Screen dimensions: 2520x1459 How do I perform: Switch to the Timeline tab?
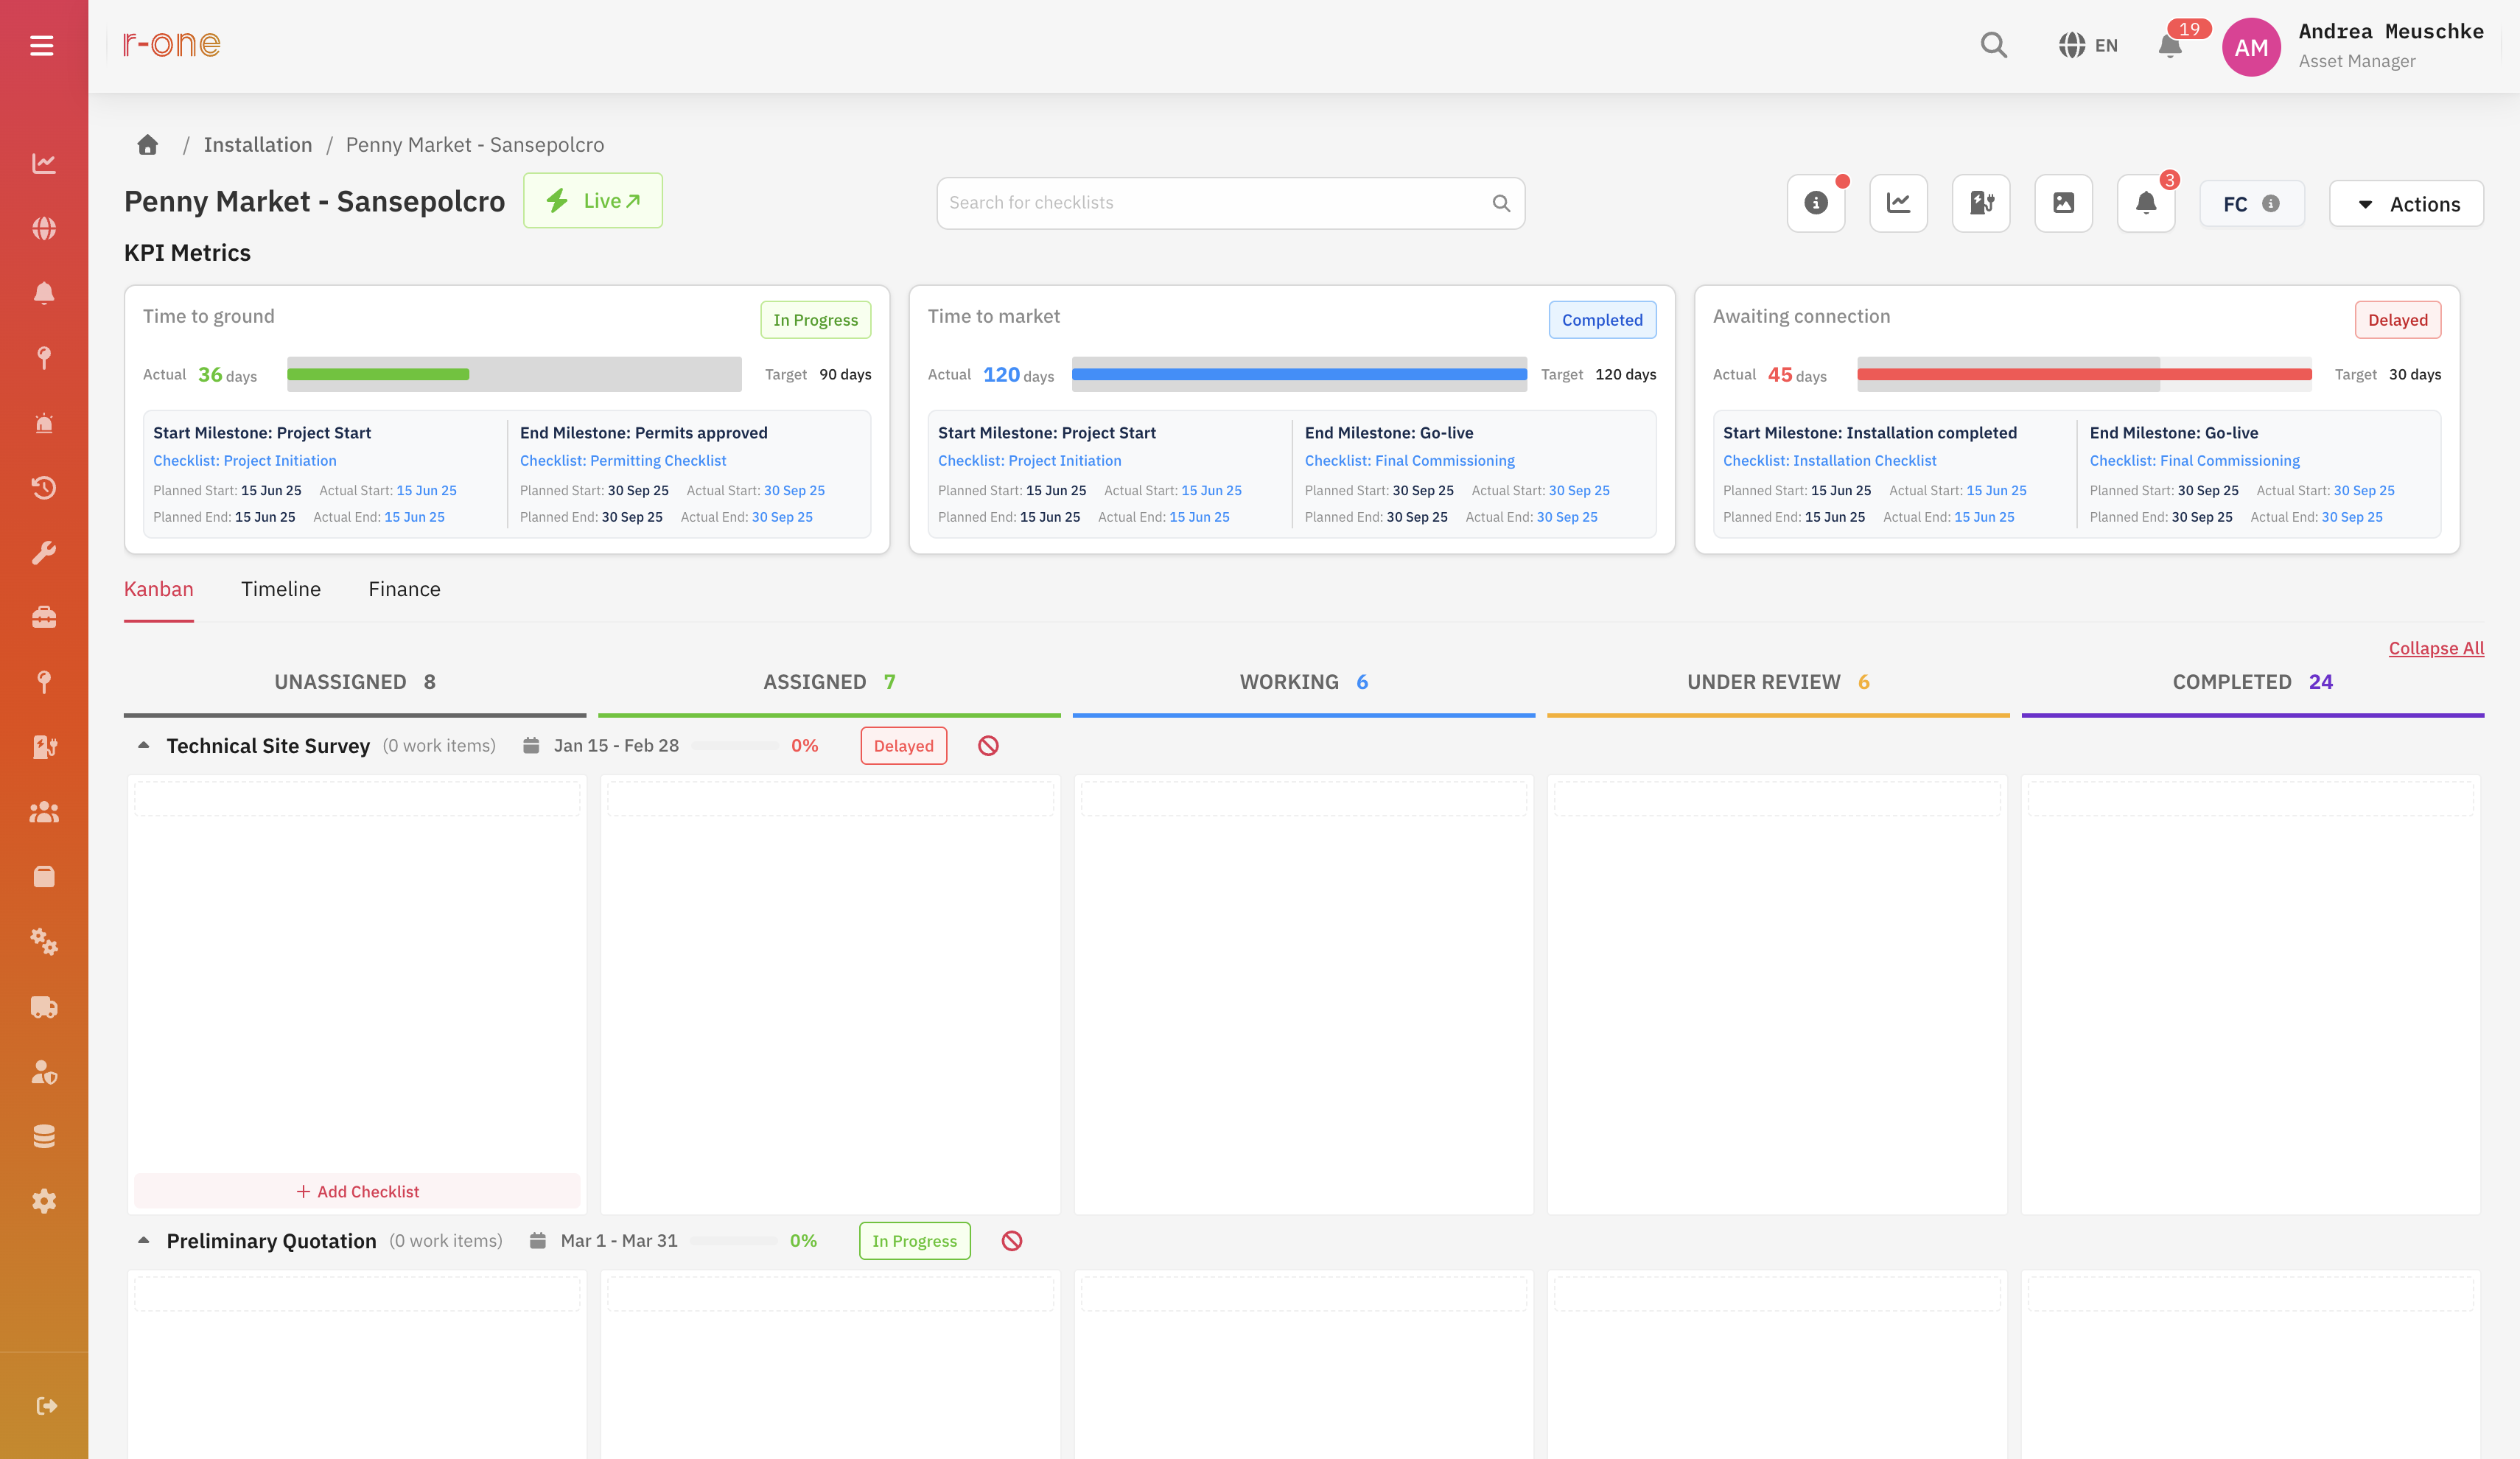point(281,590)
